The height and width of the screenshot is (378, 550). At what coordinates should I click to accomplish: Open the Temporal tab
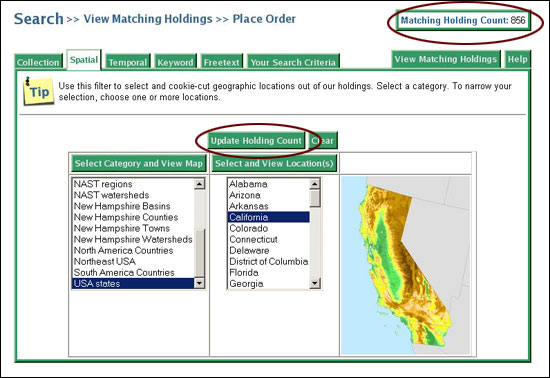(128, 62)
